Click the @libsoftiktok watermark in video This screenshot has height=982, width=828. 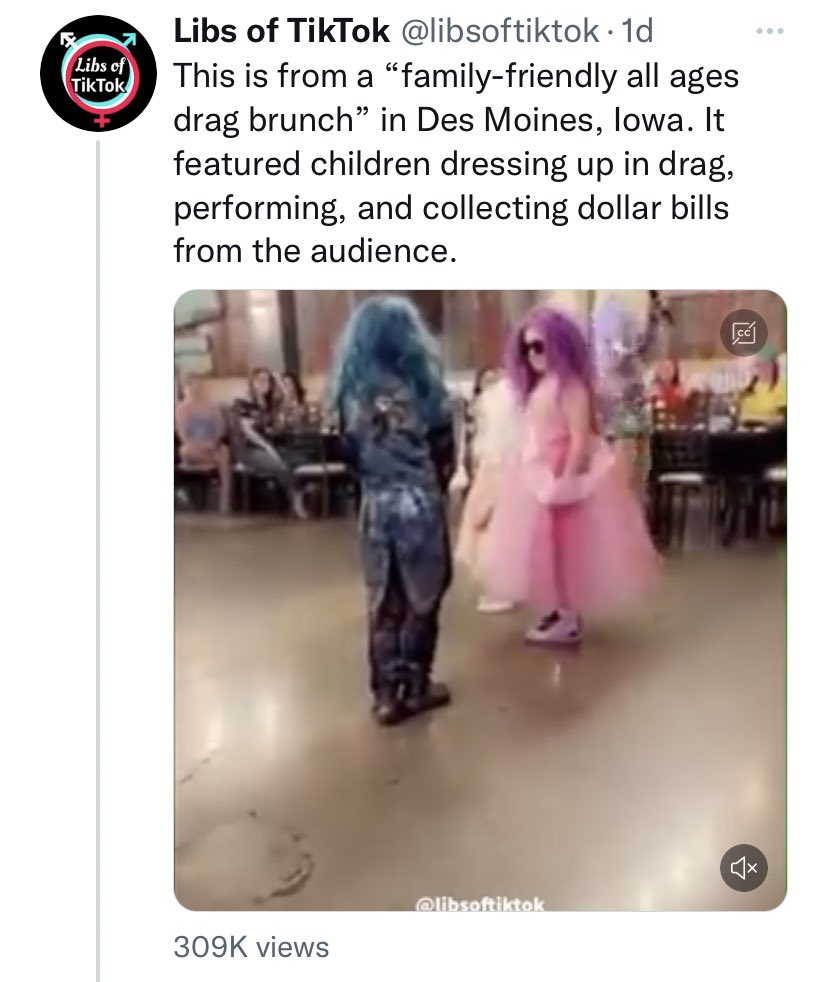pyautogui.click(x=480, y=904)
